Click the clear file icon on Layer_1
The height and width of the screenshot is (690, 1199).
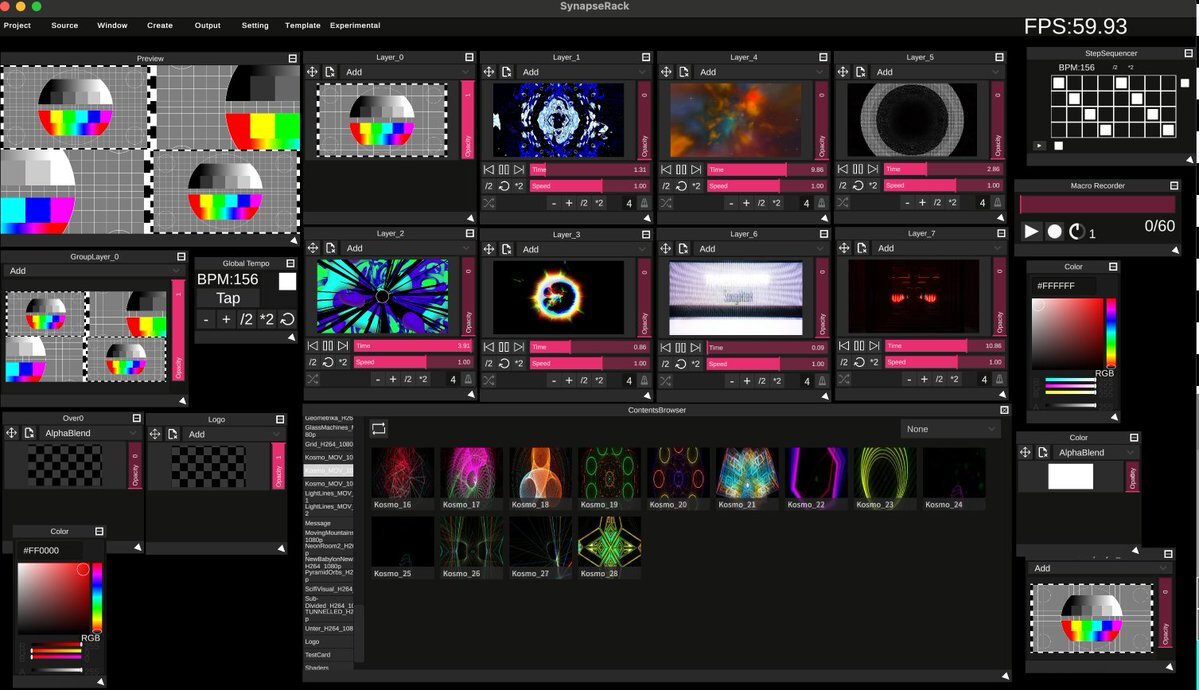pyautogui.click(x=507, y=72)
